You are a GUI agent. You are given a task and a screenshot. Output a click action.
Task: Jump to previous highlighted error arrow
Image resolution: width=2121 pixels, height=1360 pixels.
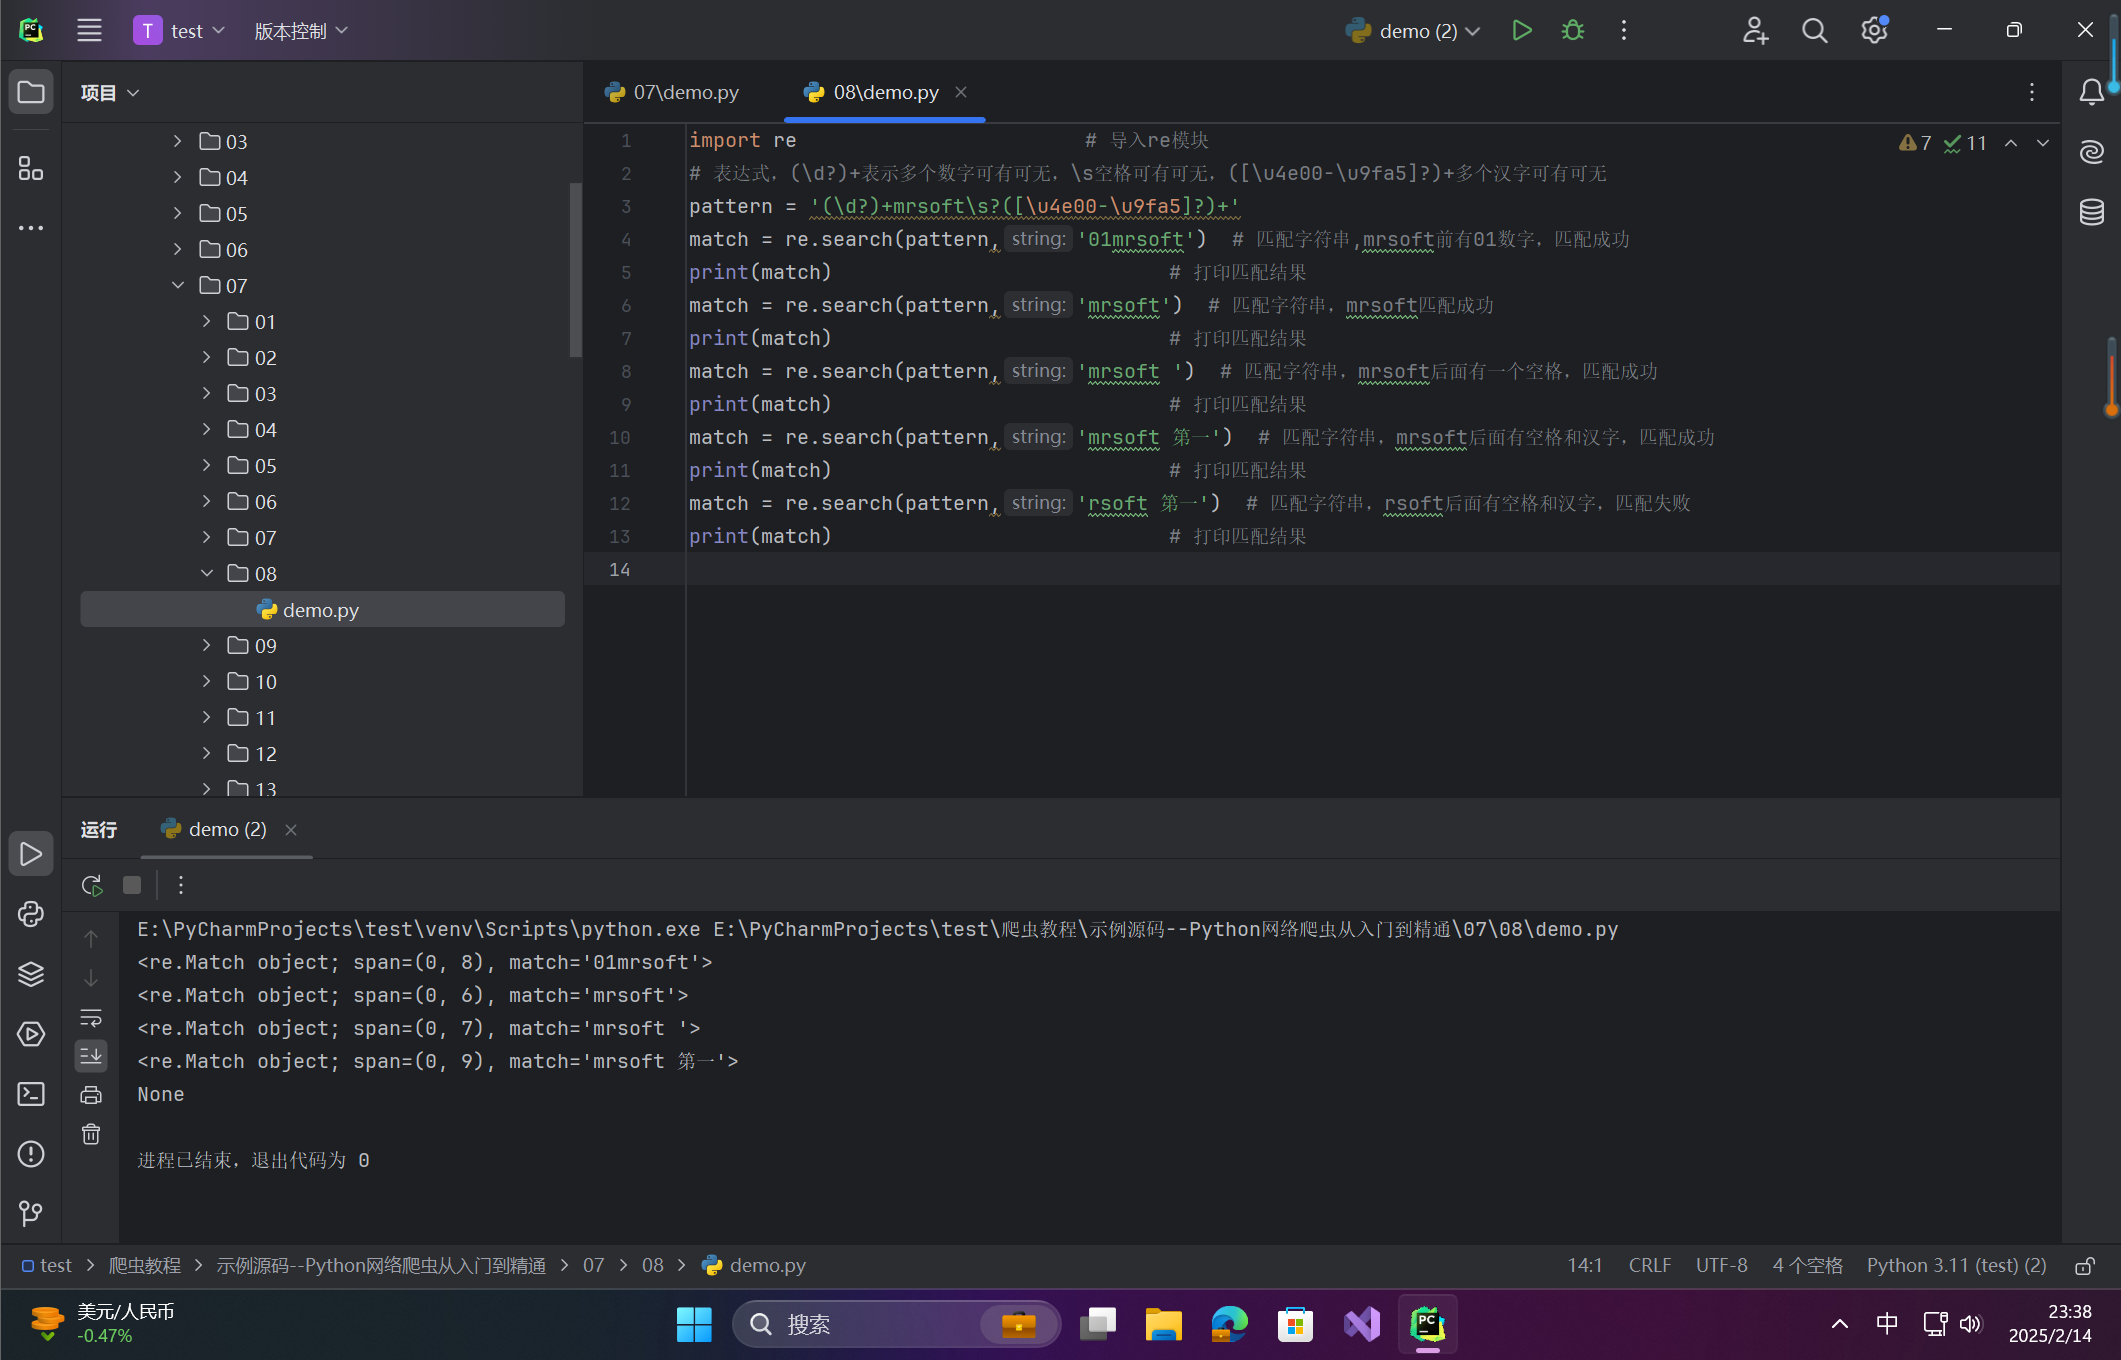click(2010, 143)
